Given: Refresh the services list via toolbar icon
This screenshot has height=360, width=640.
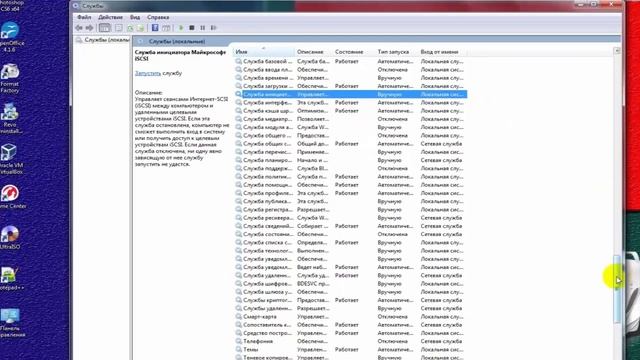Looking at the screenshot, I should 130,28.
